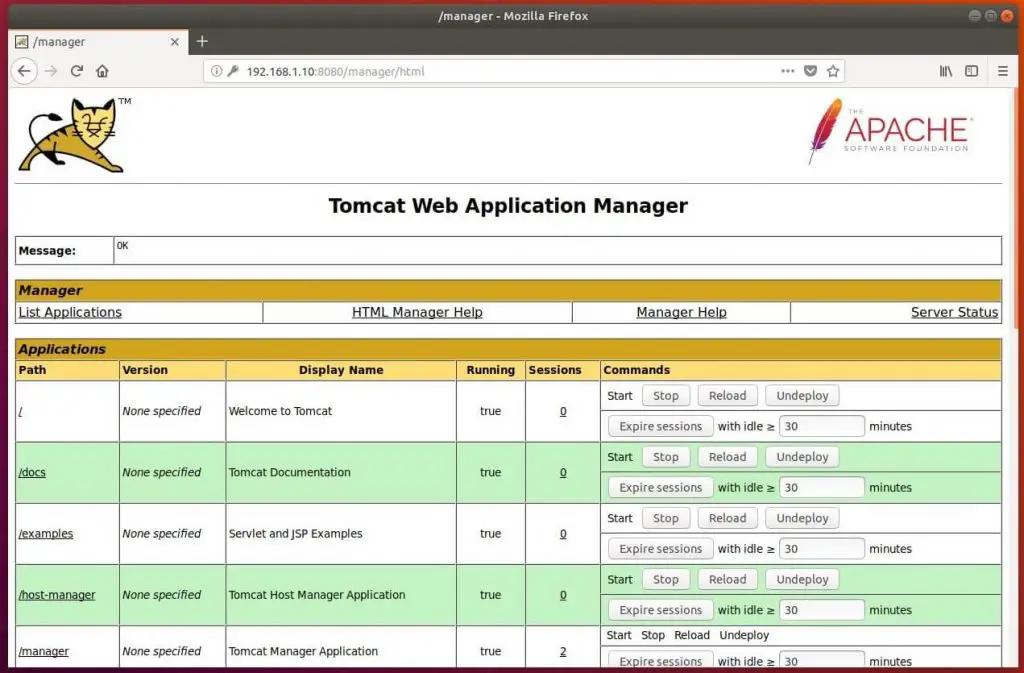Open List Applications link
This screenshot has height=673, width=1024.
point(70,312)
